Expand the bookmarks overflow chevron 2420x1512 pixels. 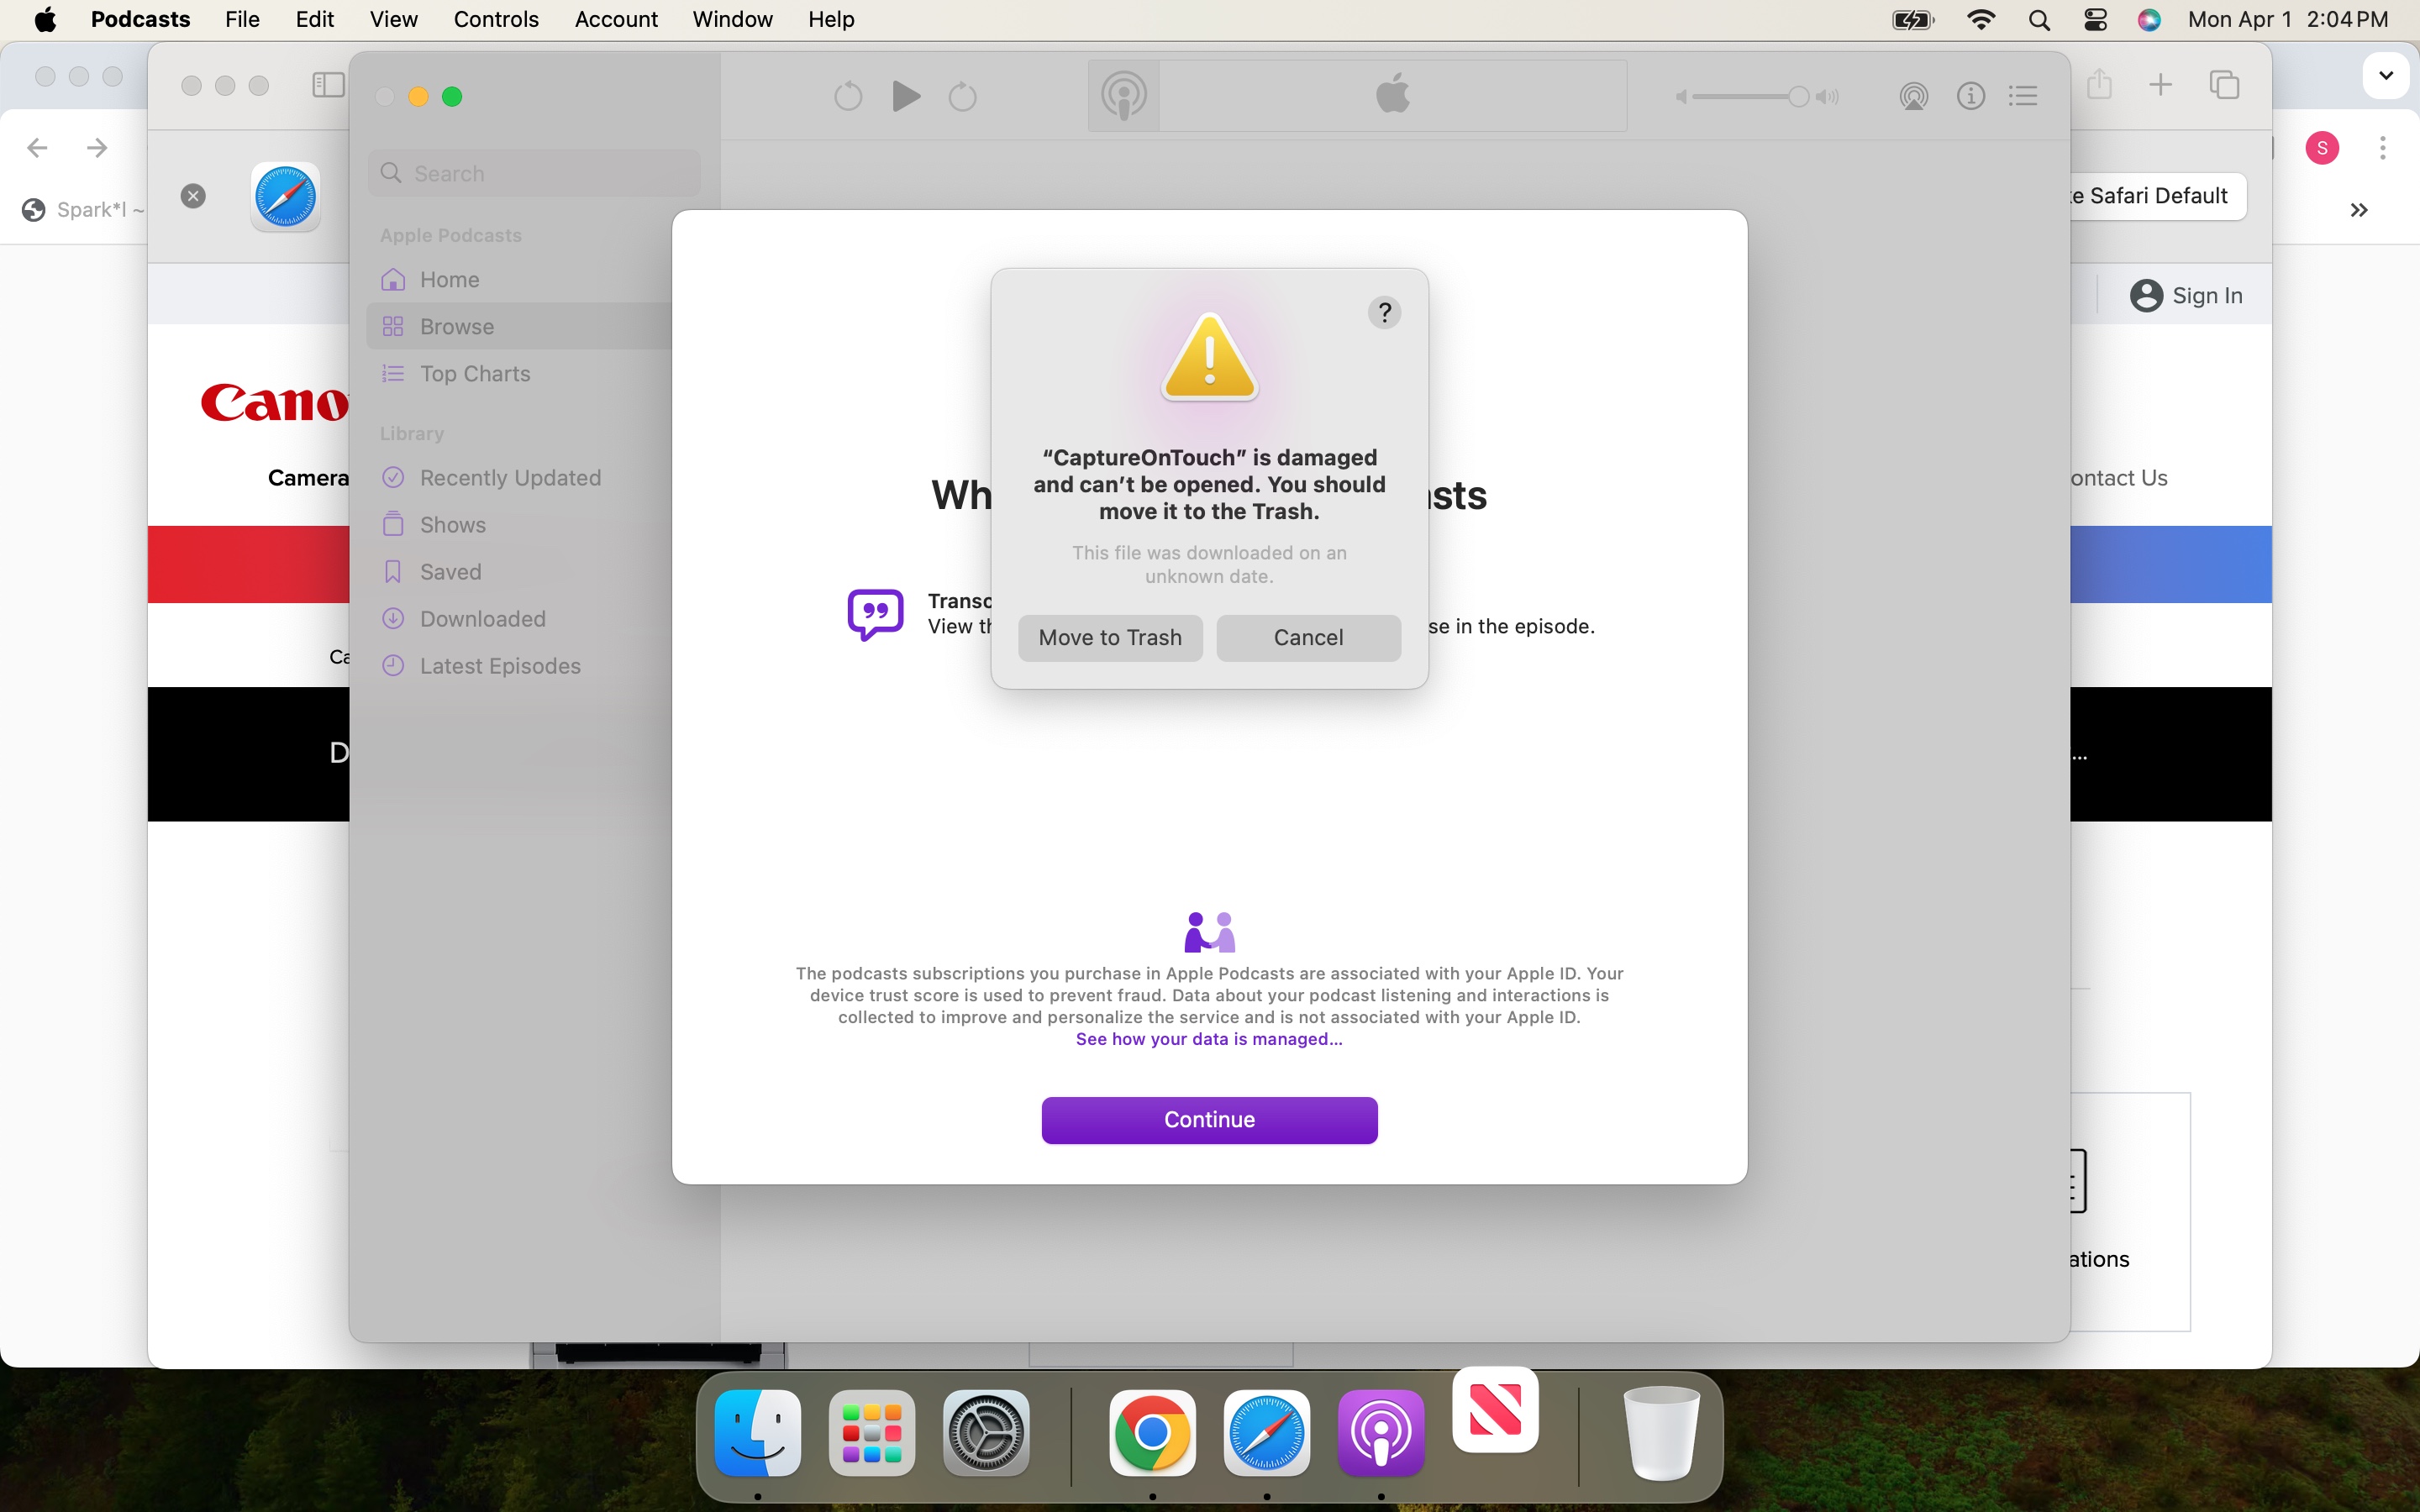pos(2358,210)
